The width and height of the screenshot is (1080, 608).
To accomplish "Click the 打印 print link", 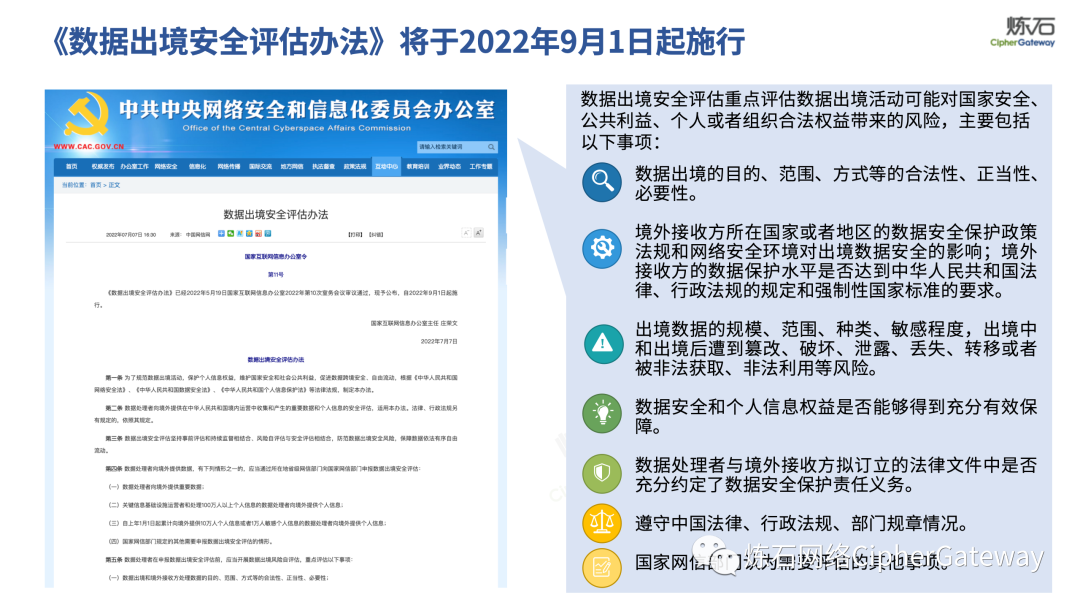I will [355, 234].
